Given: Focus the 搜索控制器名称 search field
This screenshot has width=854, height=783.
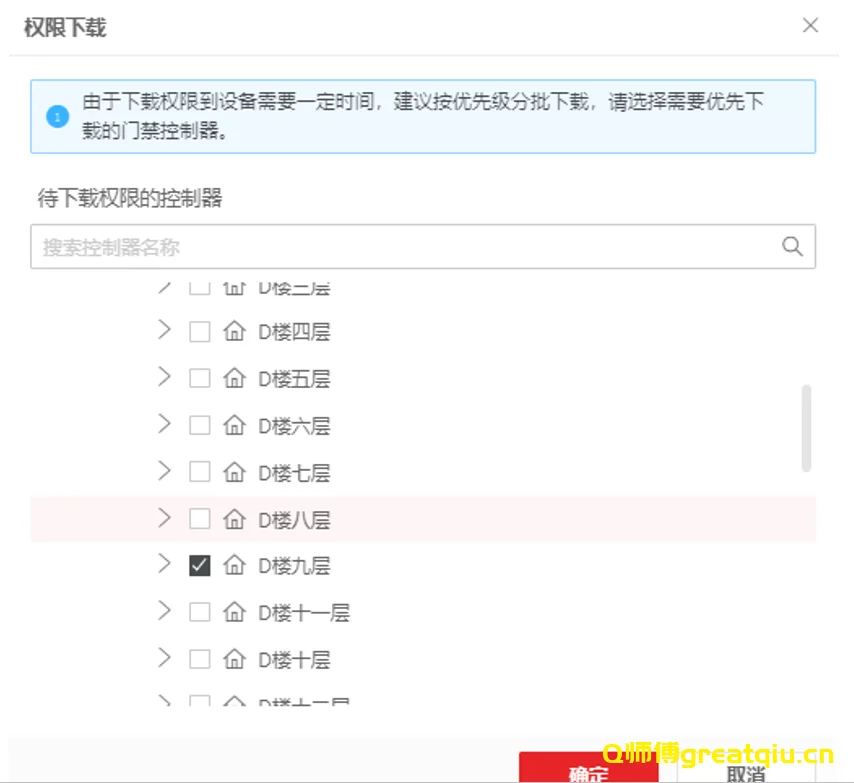Looking at the screenshot, I should click(x=400, y=247).
